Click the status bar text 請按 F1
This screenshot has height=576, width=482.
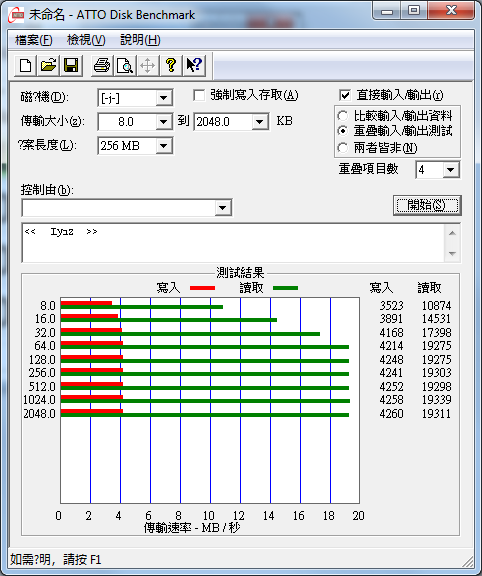(x=82, y=560)
